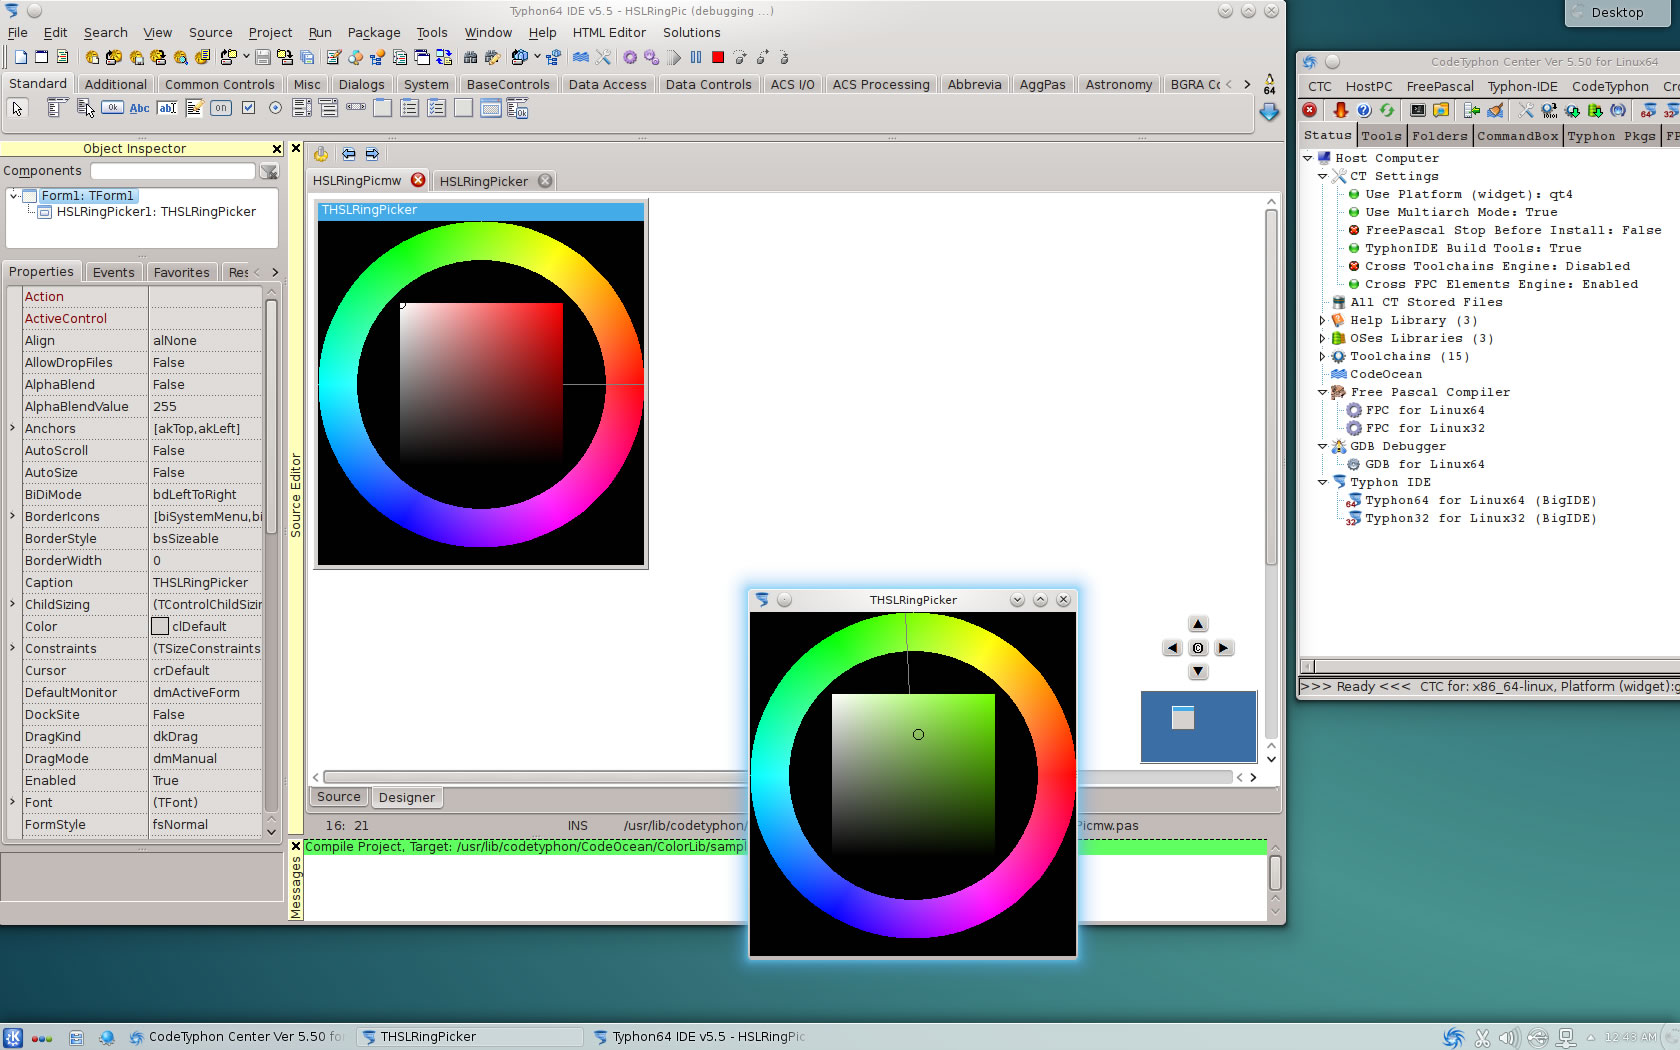Click the Color property clDefault swatch
1680x1050 pixels.
[160, 626]
